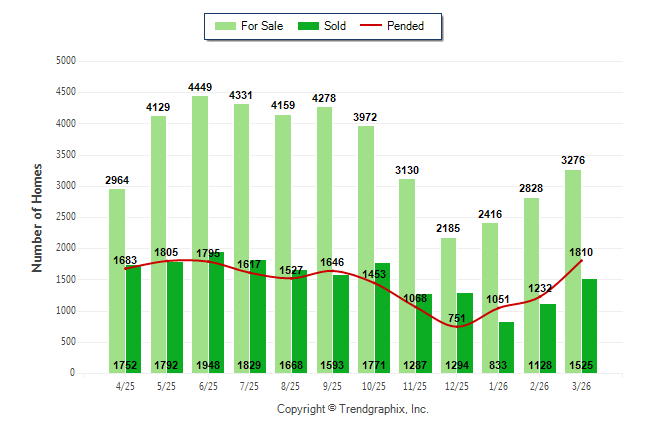Toggle the Sold series legend label
Image resolution: width=646 pixels, height=434 pixels.
point(335,26)
